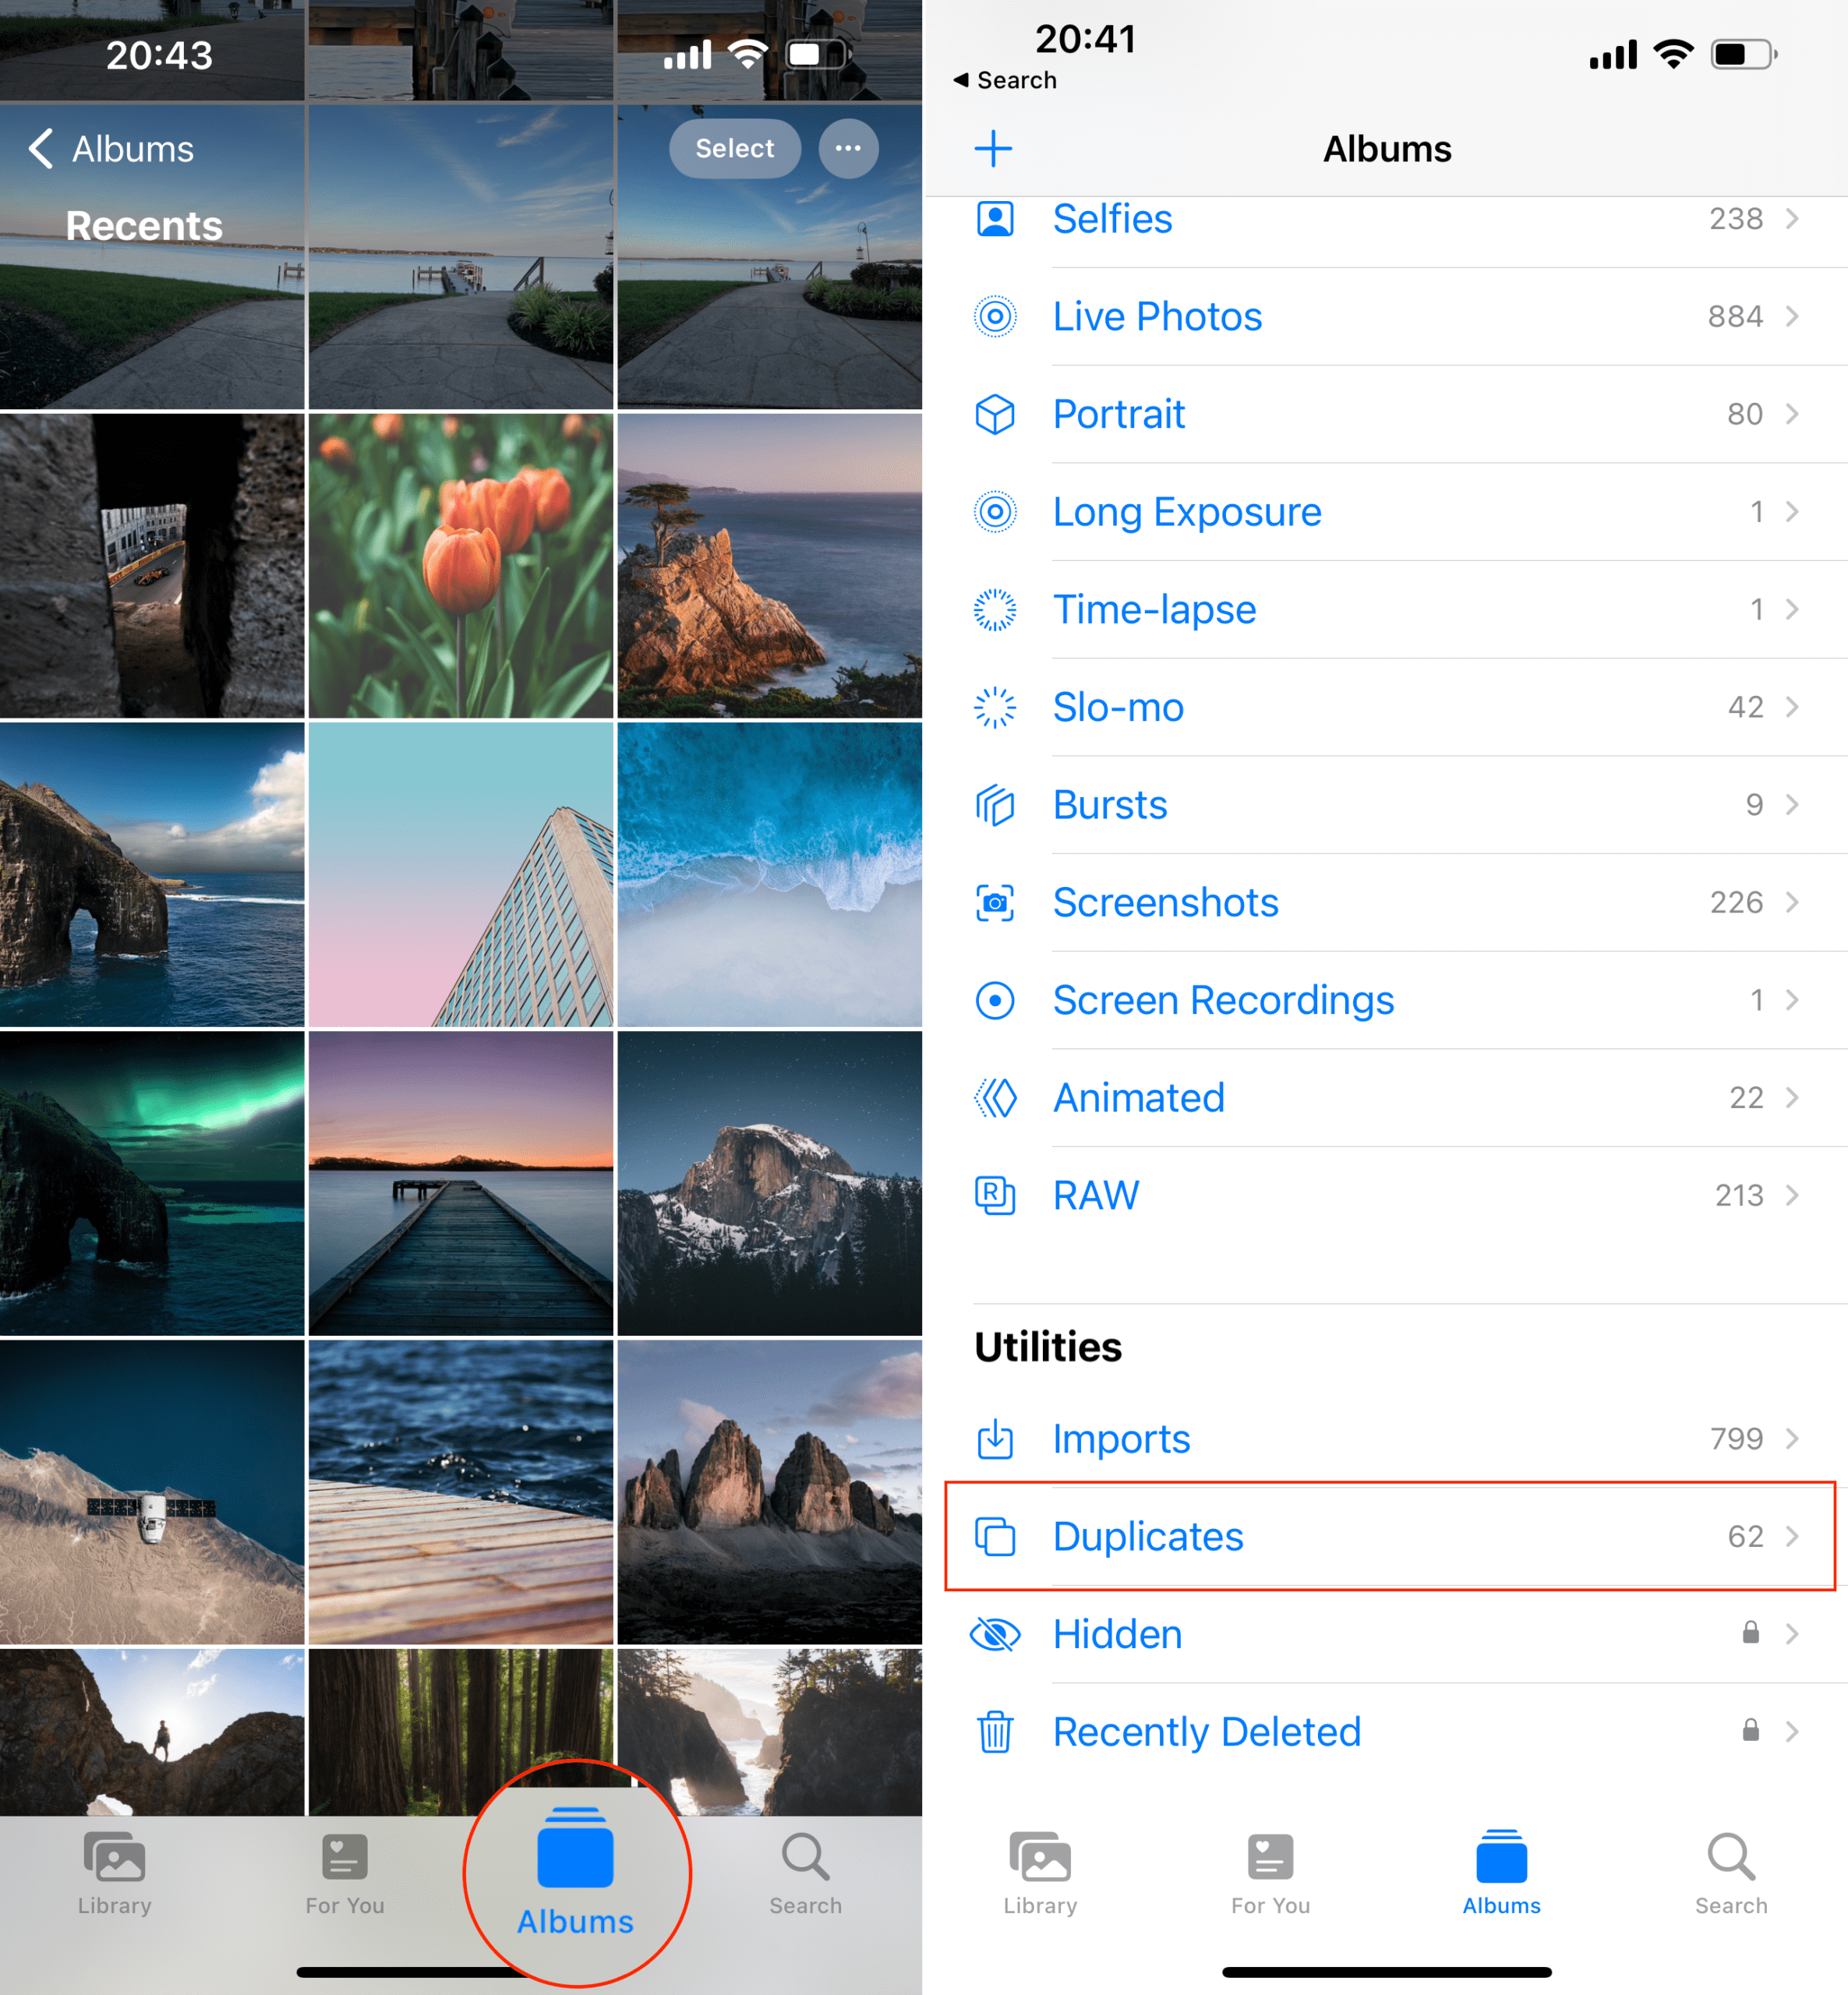Open the Screen Recordings album

[x=1386, y=999]
